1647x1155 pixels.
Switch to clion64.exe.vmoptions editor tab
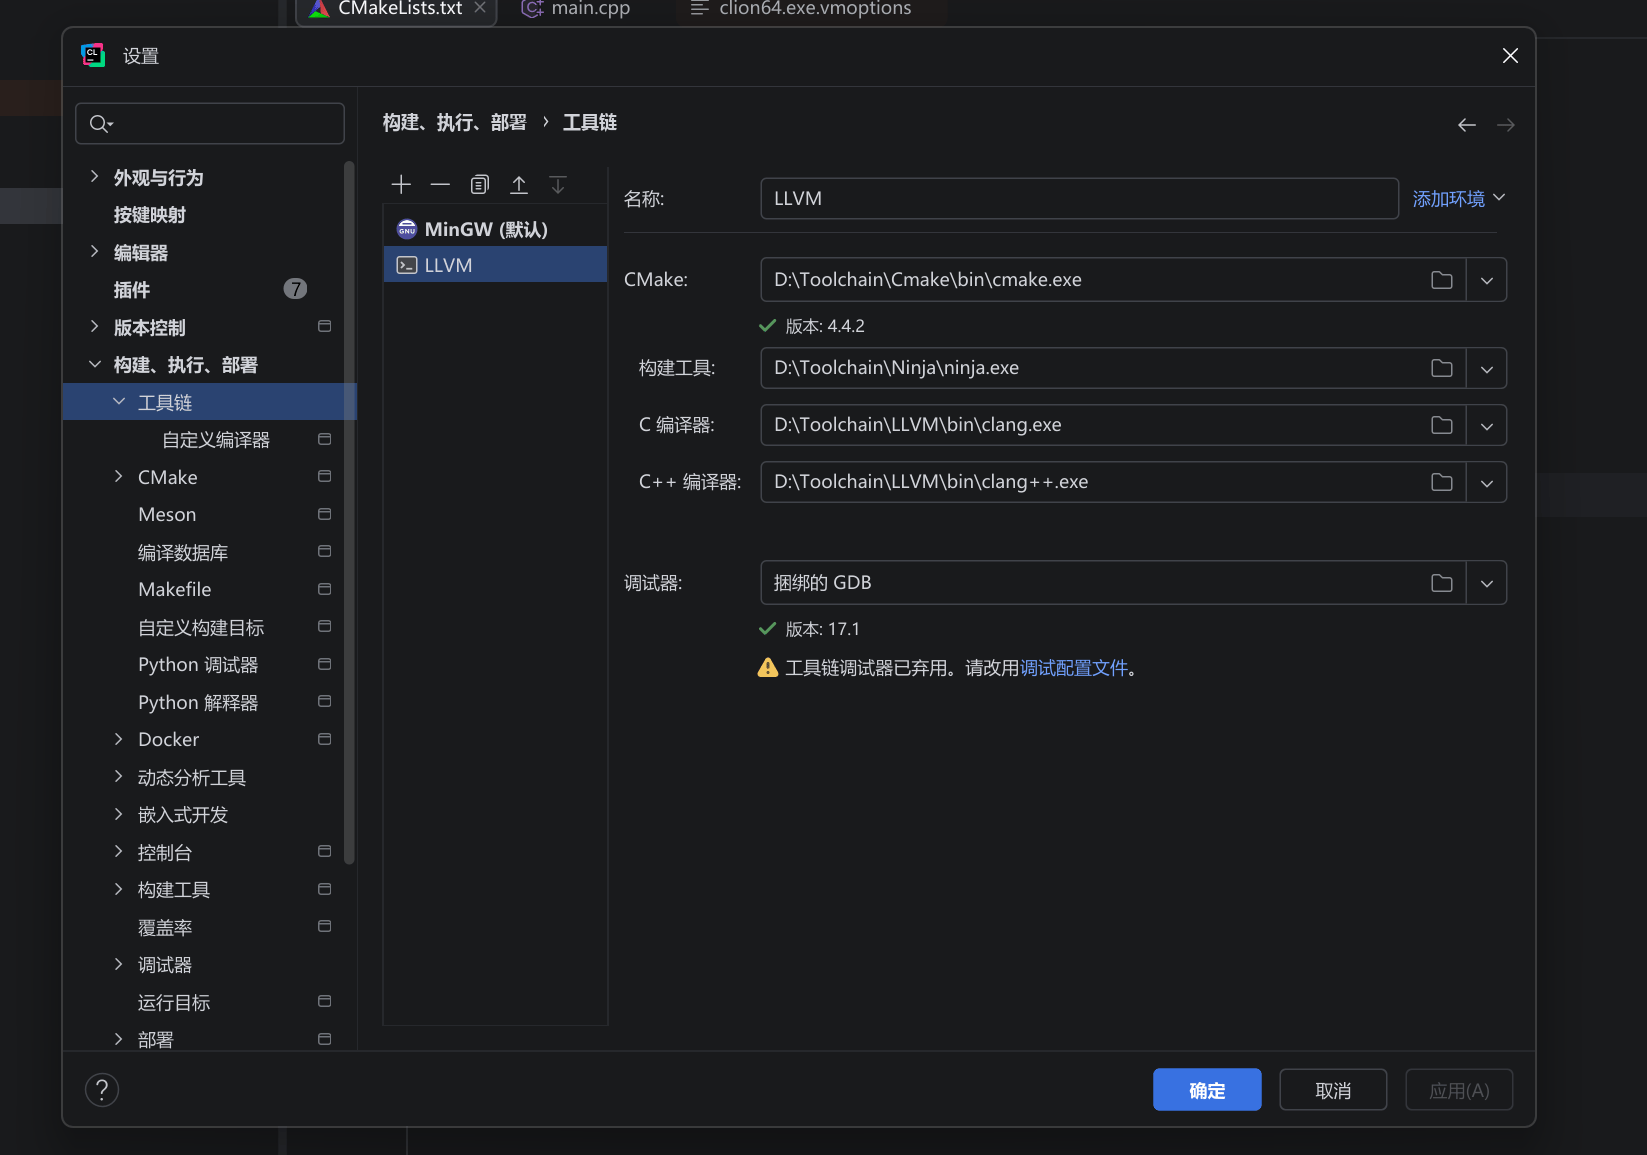(x=800, y=9)
